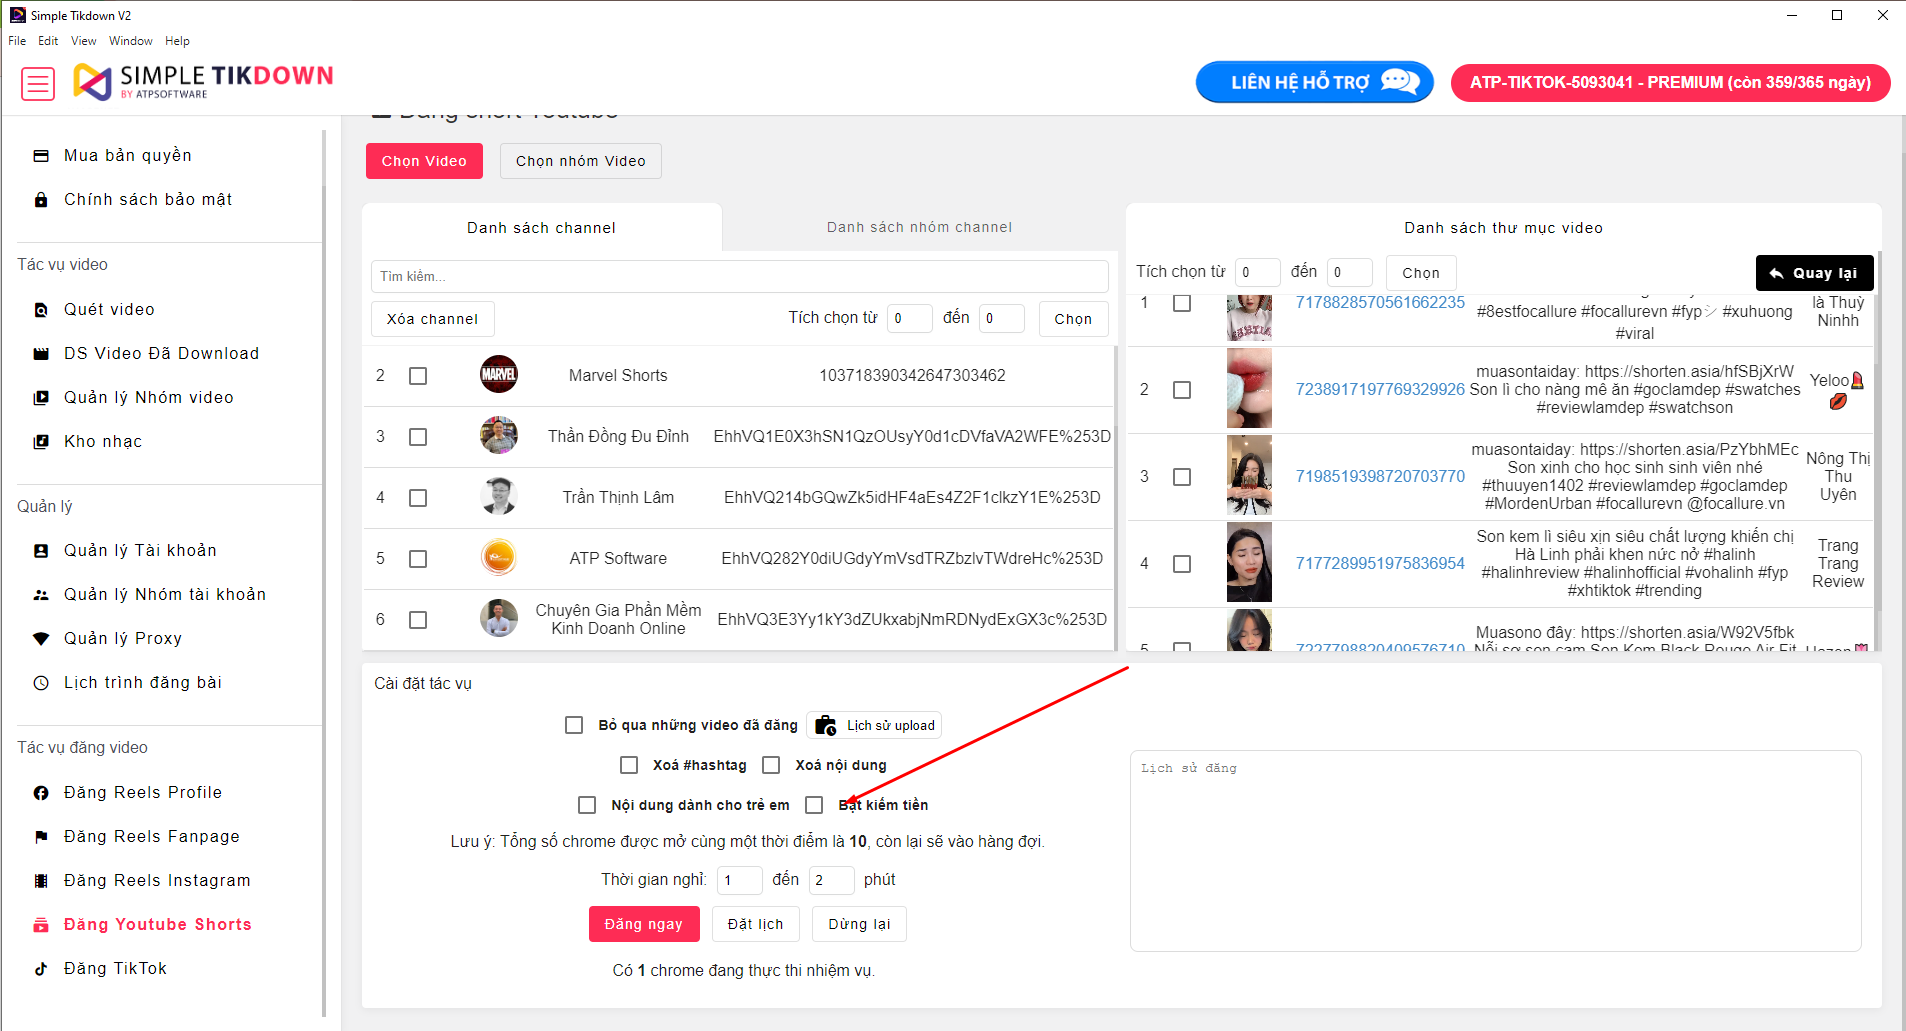Image resolution: width=1906 pixels, height=1031 pixels.
Task: Open the Quản lý Proxy page
Action: point(123,639)
